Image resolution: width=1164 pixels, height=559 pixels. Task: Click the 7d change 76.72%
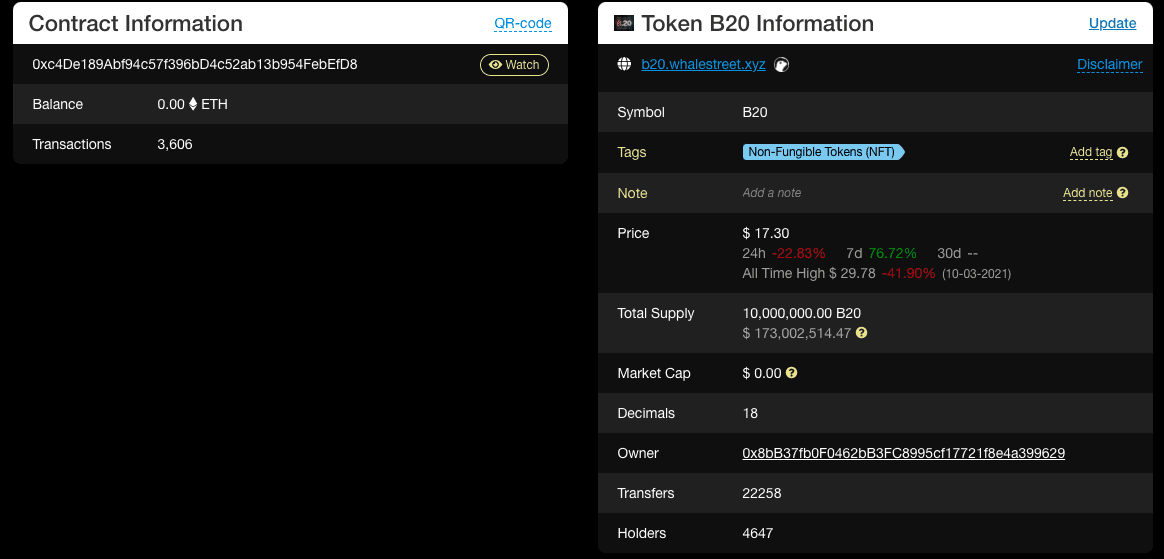[x=892, y=253]
